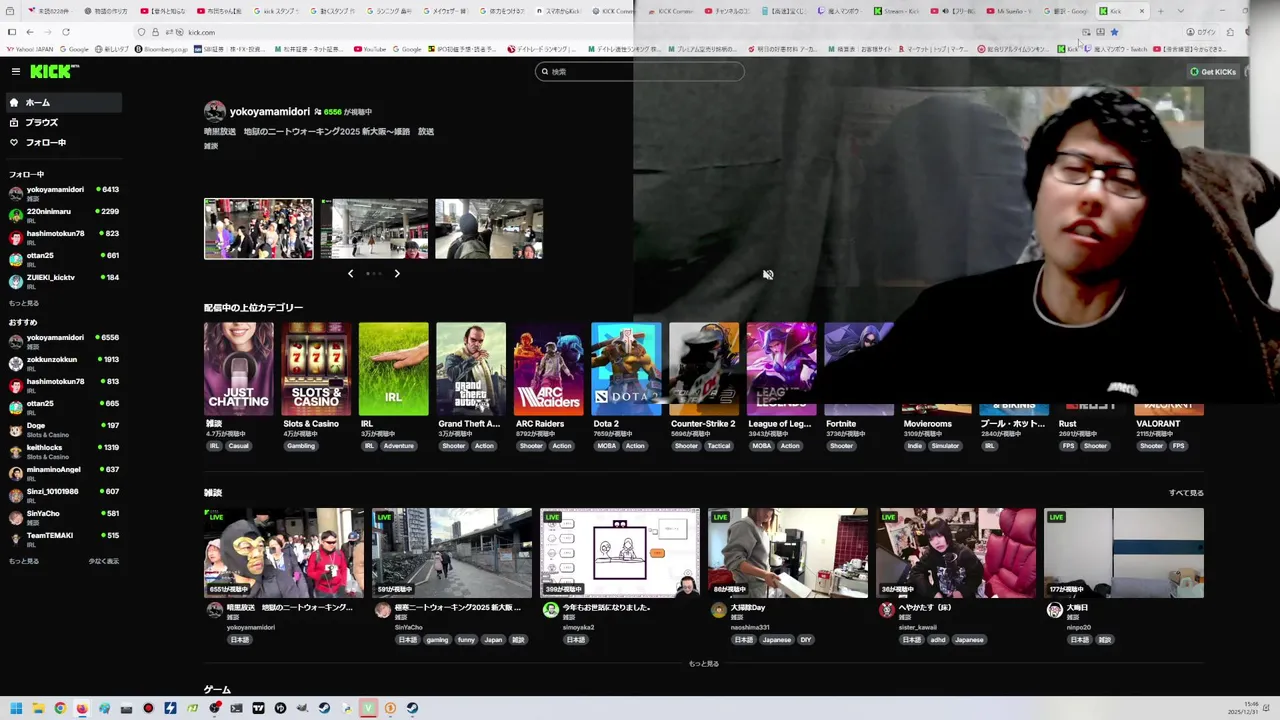Open simoyaka2 live stream thumbnail
Viewport: 1280px width, 720px height.
click(620, 553)
